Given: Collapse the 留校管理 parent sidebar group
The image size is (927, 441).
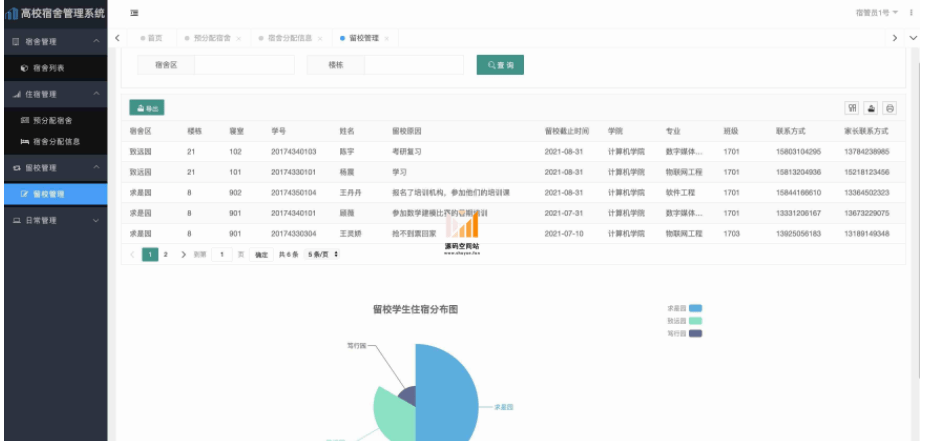Looking at the screenshot, I should [x=56, y=168].
